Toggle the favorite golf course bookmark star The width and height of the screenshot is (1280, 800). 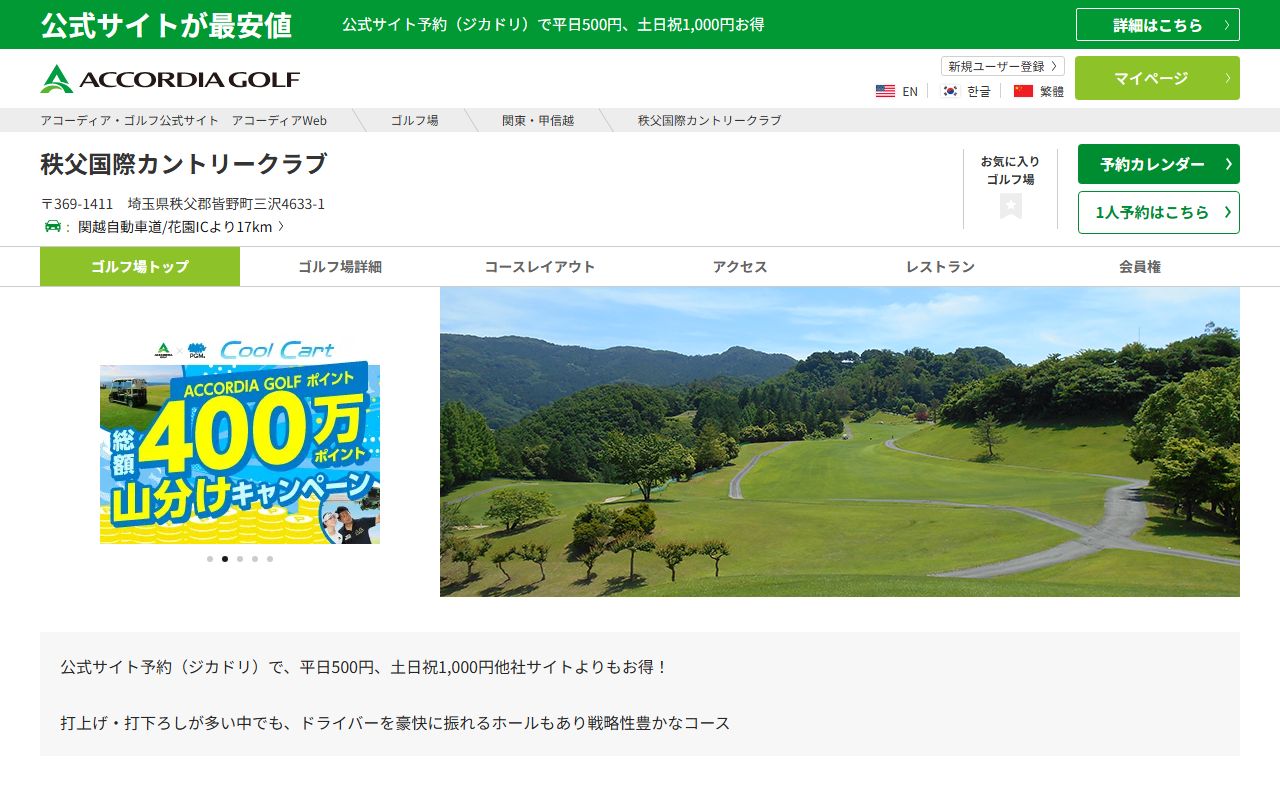1011,206
